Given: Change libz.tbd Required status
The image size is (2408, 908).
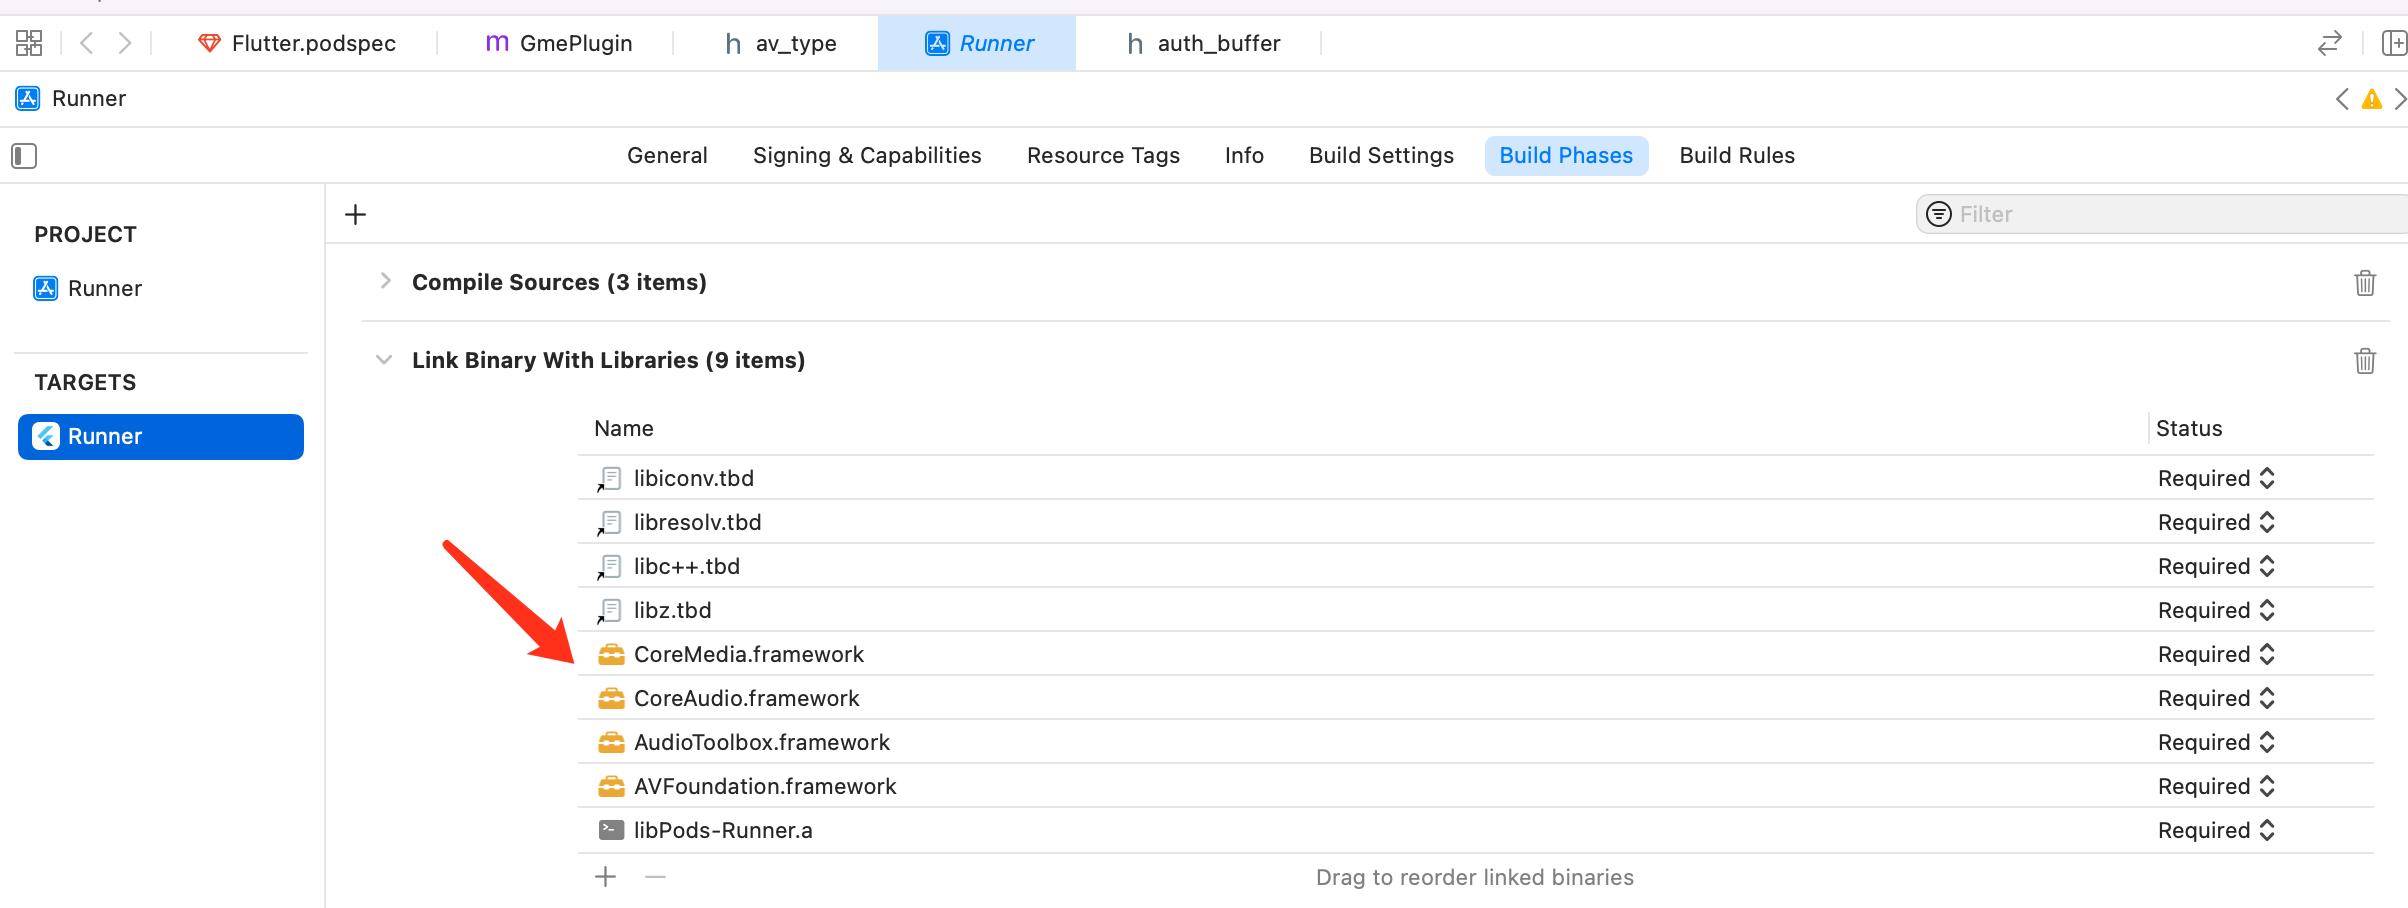Looking at the screenshot, I should point(2216,610).
